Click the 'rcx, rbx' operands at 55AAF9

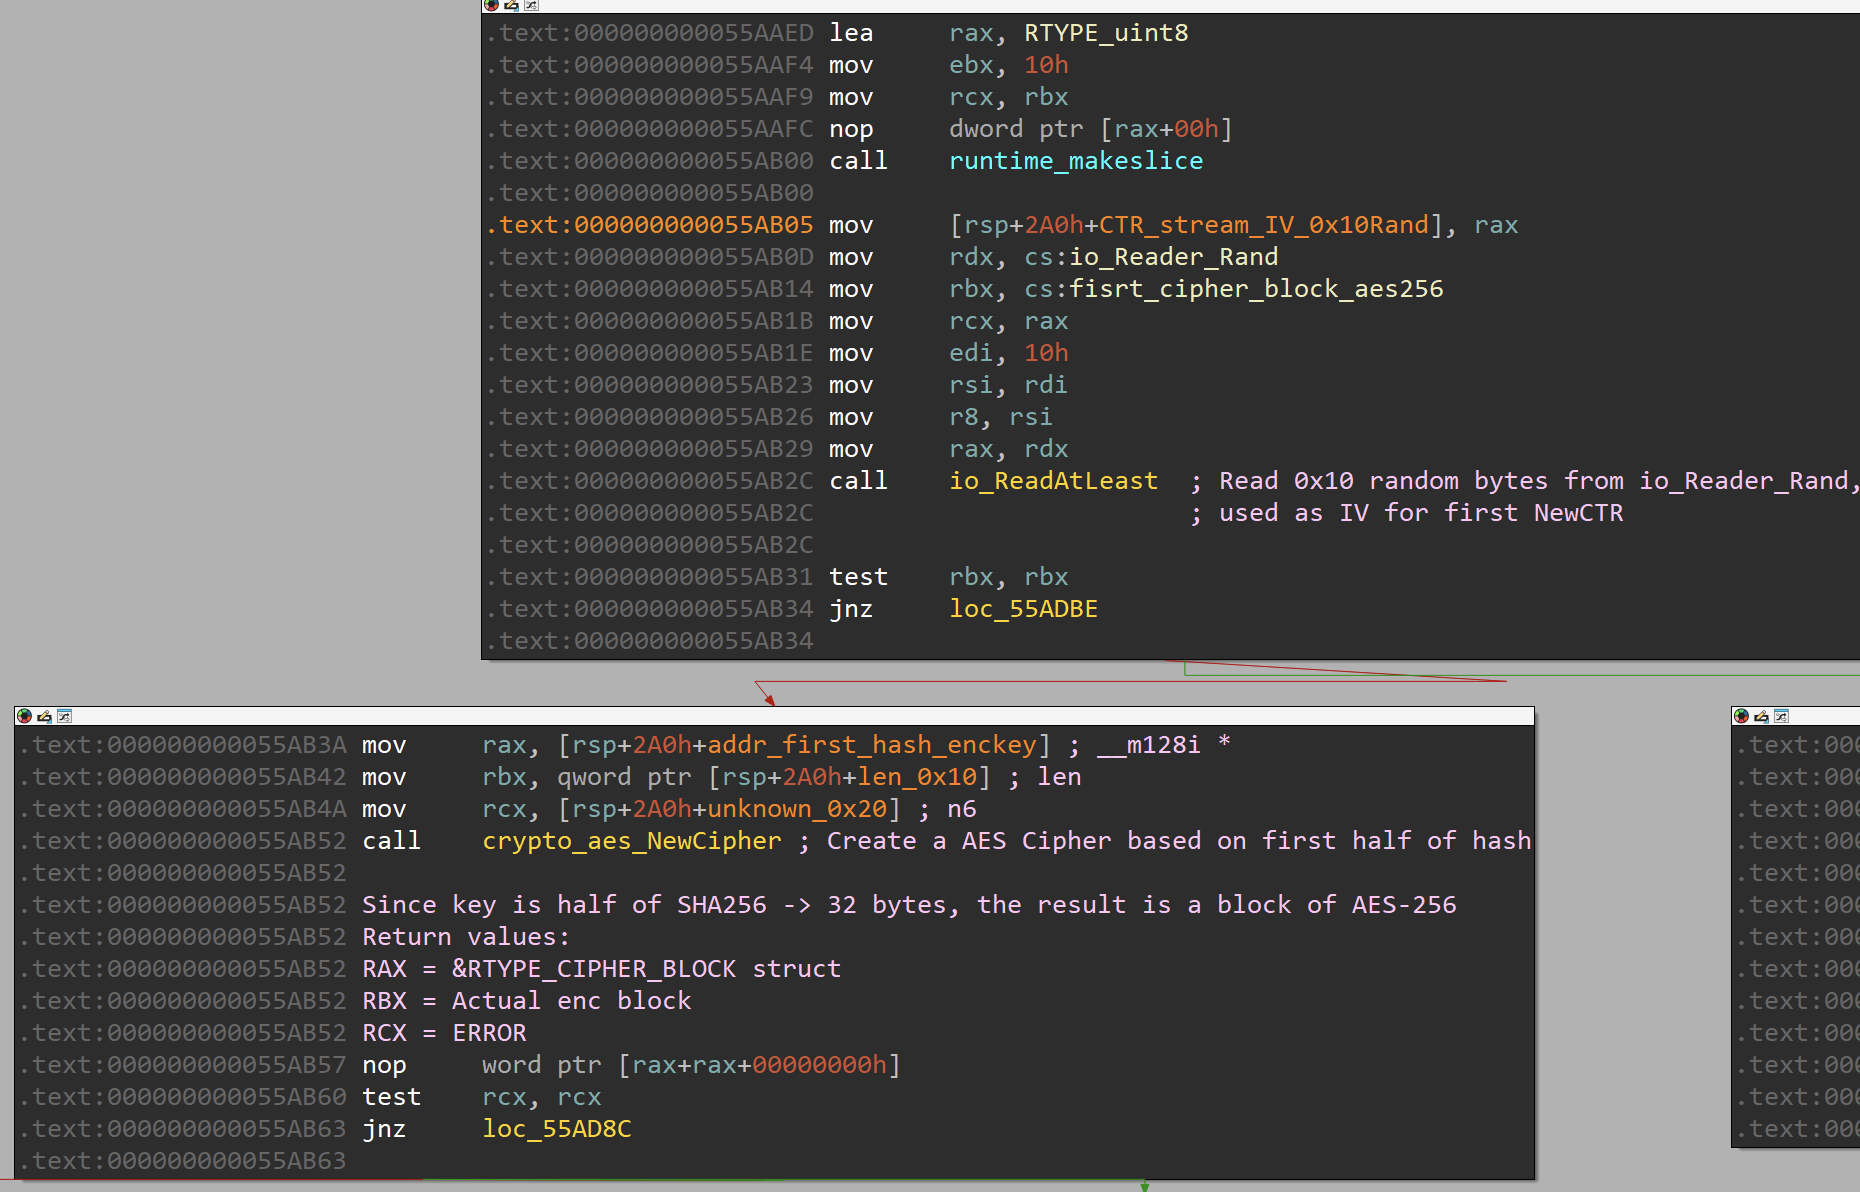point(1009,97)
